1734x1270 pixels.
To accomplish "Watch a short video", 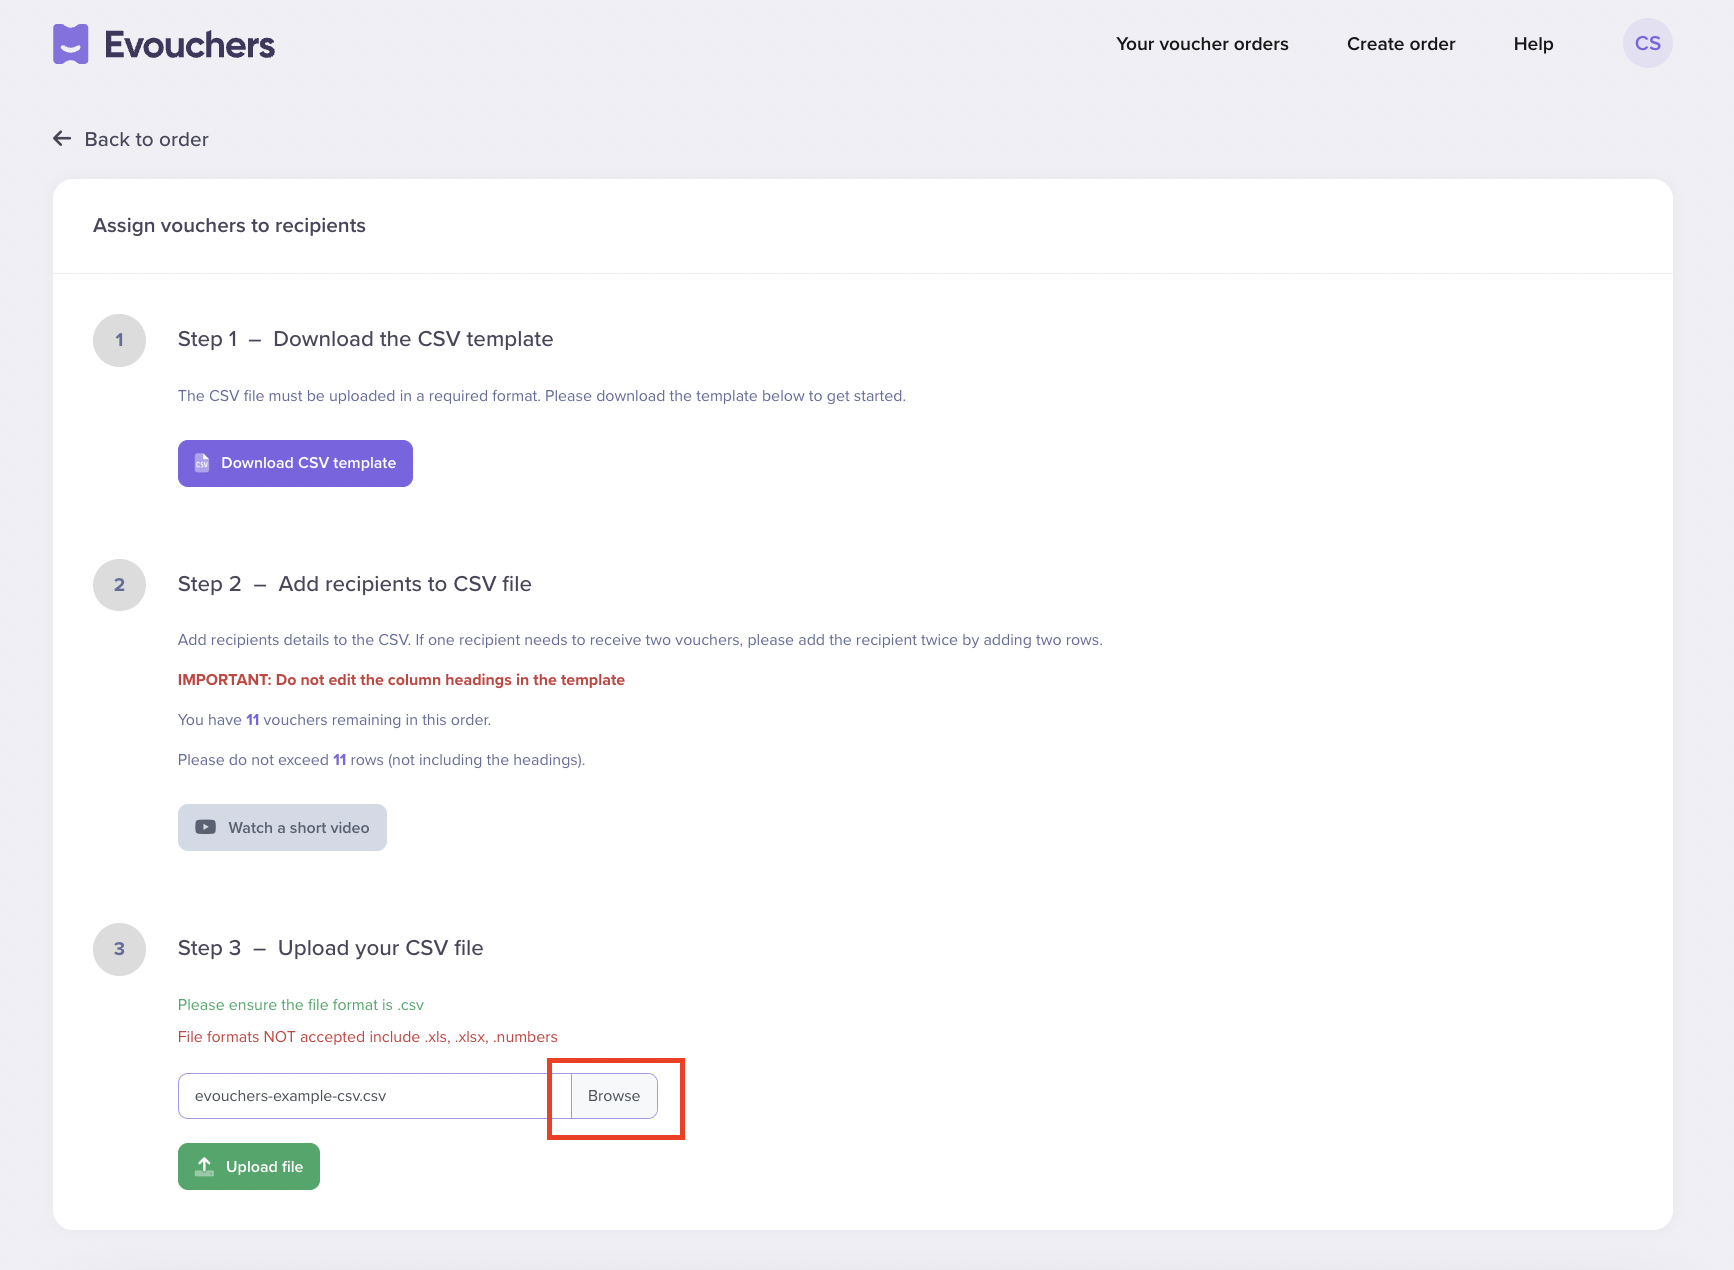I will [x=282, y=827].
